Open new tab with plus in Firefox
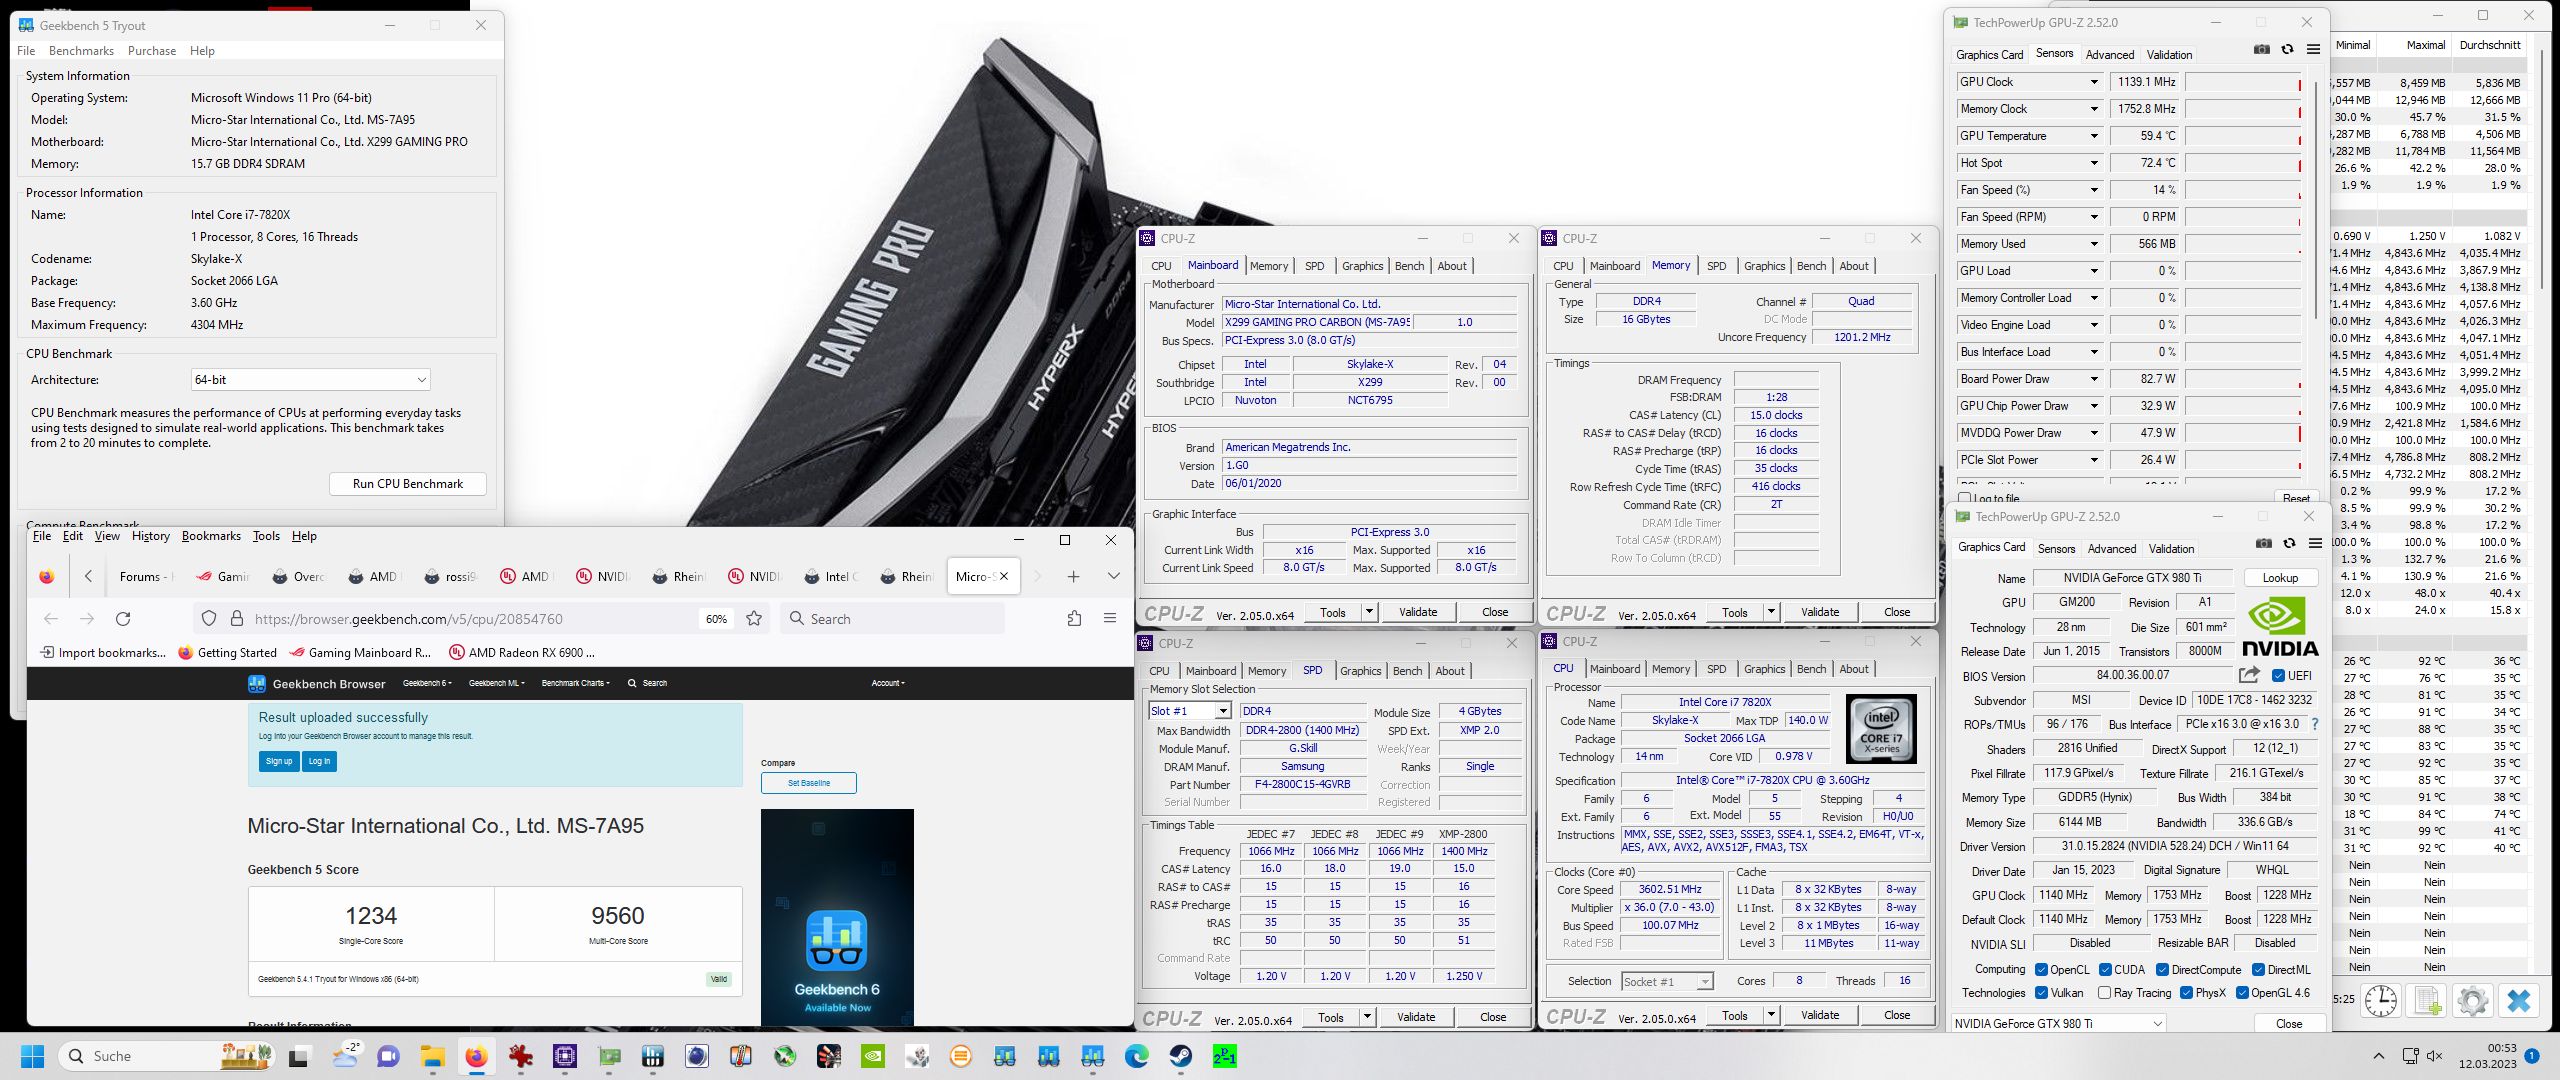 [1073, 576]
